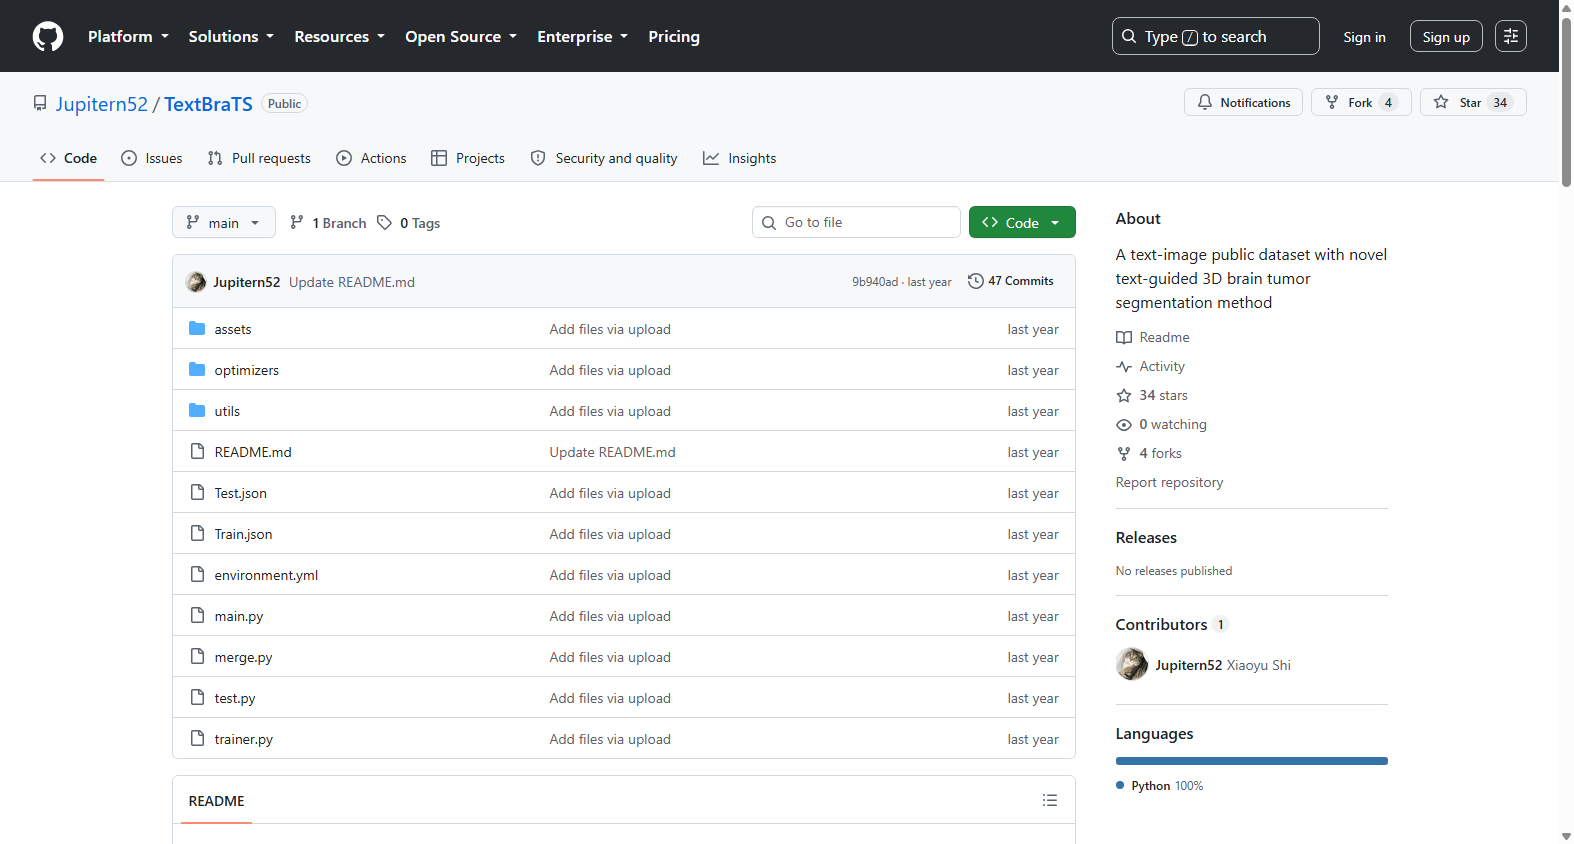Click the Jupitern52 avatar in commit header

click(x=196, y=282)
